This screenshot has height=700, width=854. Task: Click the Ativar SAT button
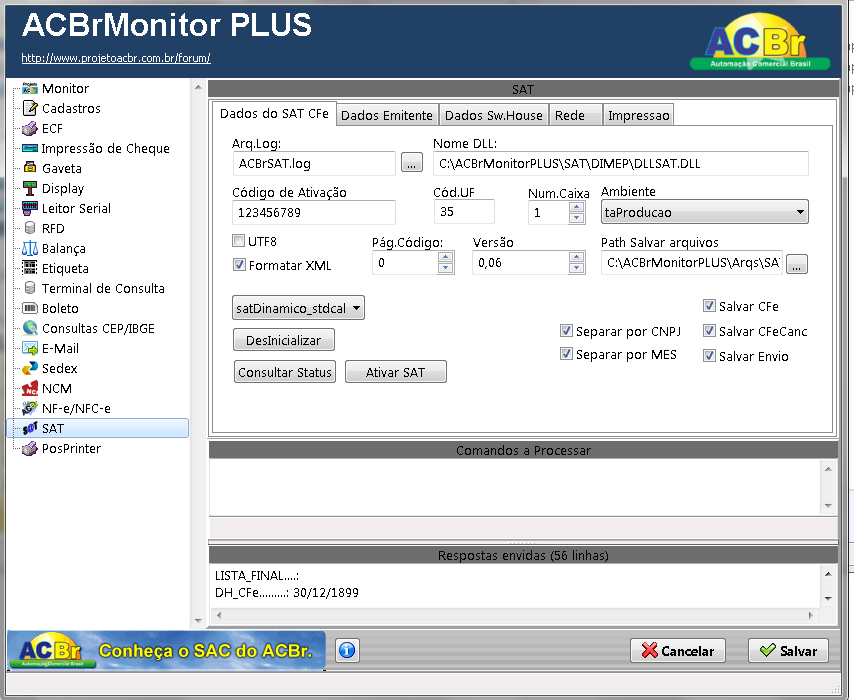point(395,372)
